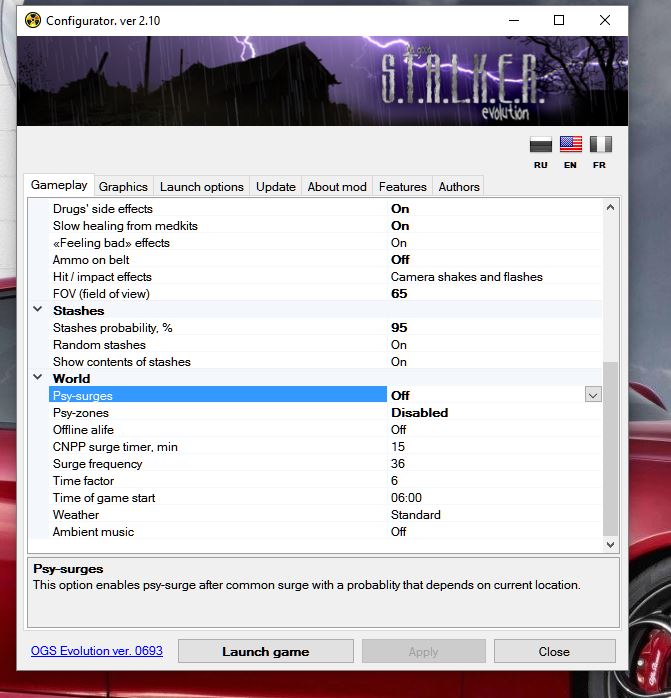Select the Weather setting row
The height and width of the screenshot is (698, 671).
pyautogui.click(x=325, y=515)
